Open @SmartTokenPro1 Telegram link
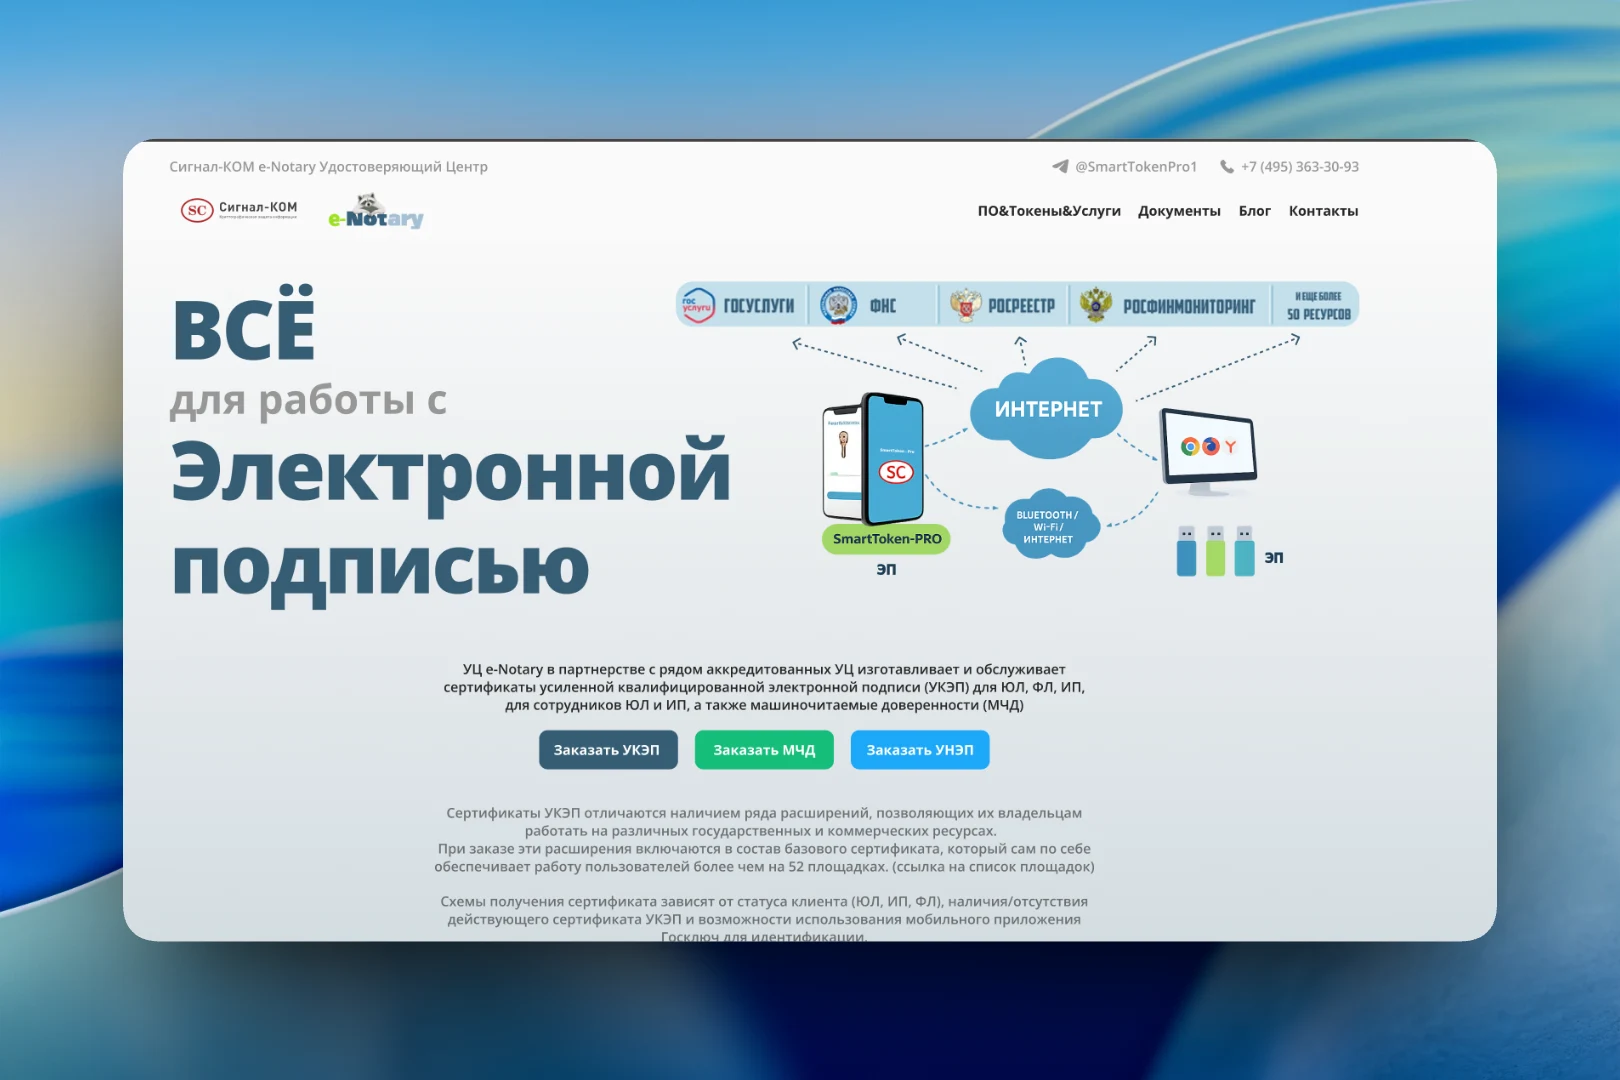Viewport: 1620px width, 1080px height. tap(1136, 167)
